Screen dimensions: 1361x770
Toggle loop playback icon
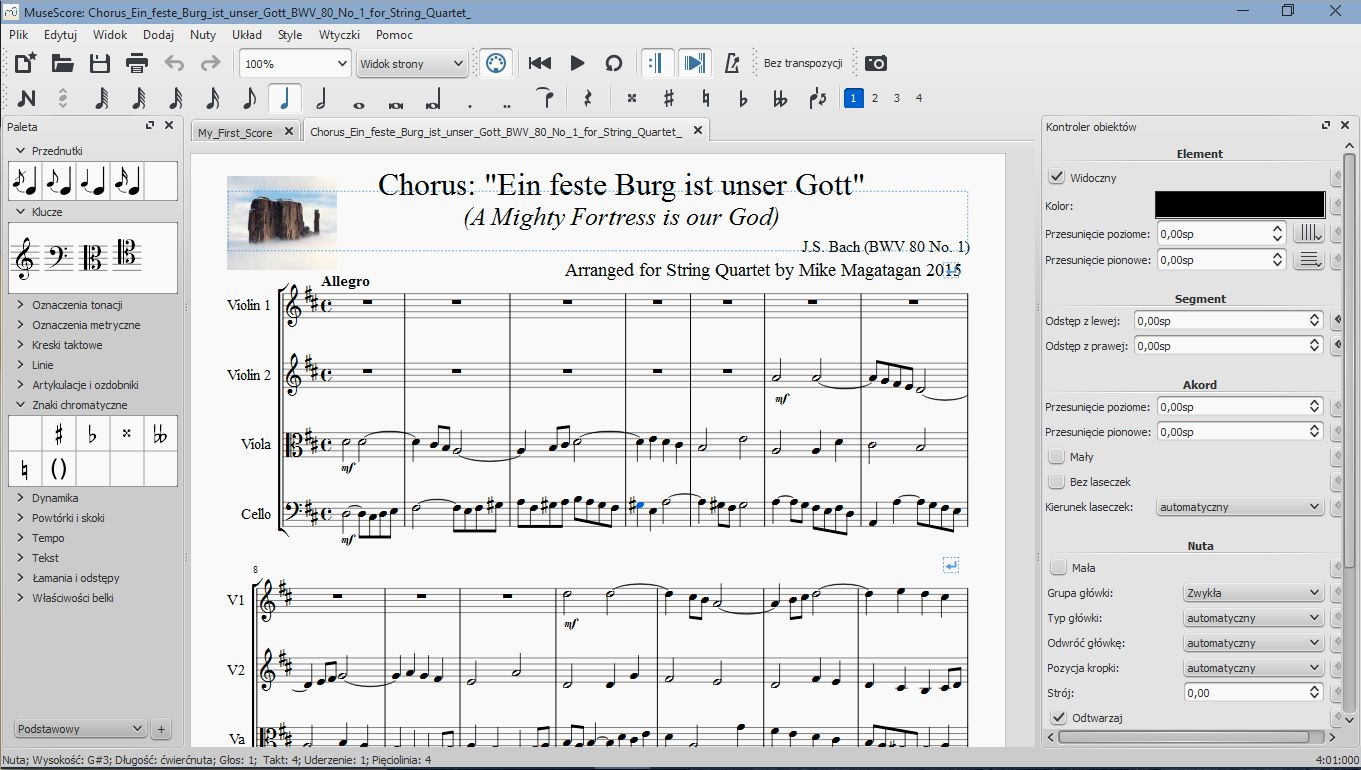pyautogui.click(x=614, y=63)
